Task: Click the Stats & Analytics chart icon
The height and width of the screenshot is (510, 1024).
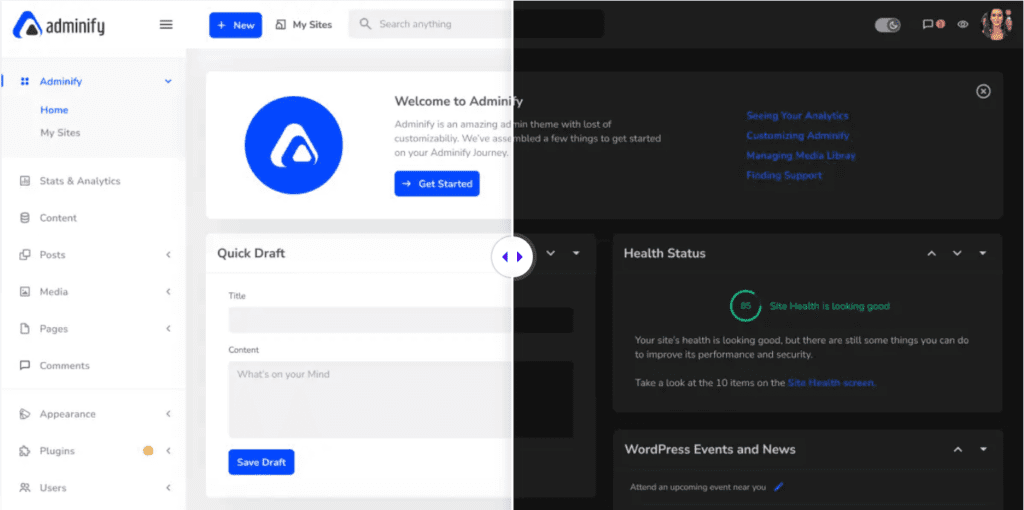Action: [x=25, y=181]
